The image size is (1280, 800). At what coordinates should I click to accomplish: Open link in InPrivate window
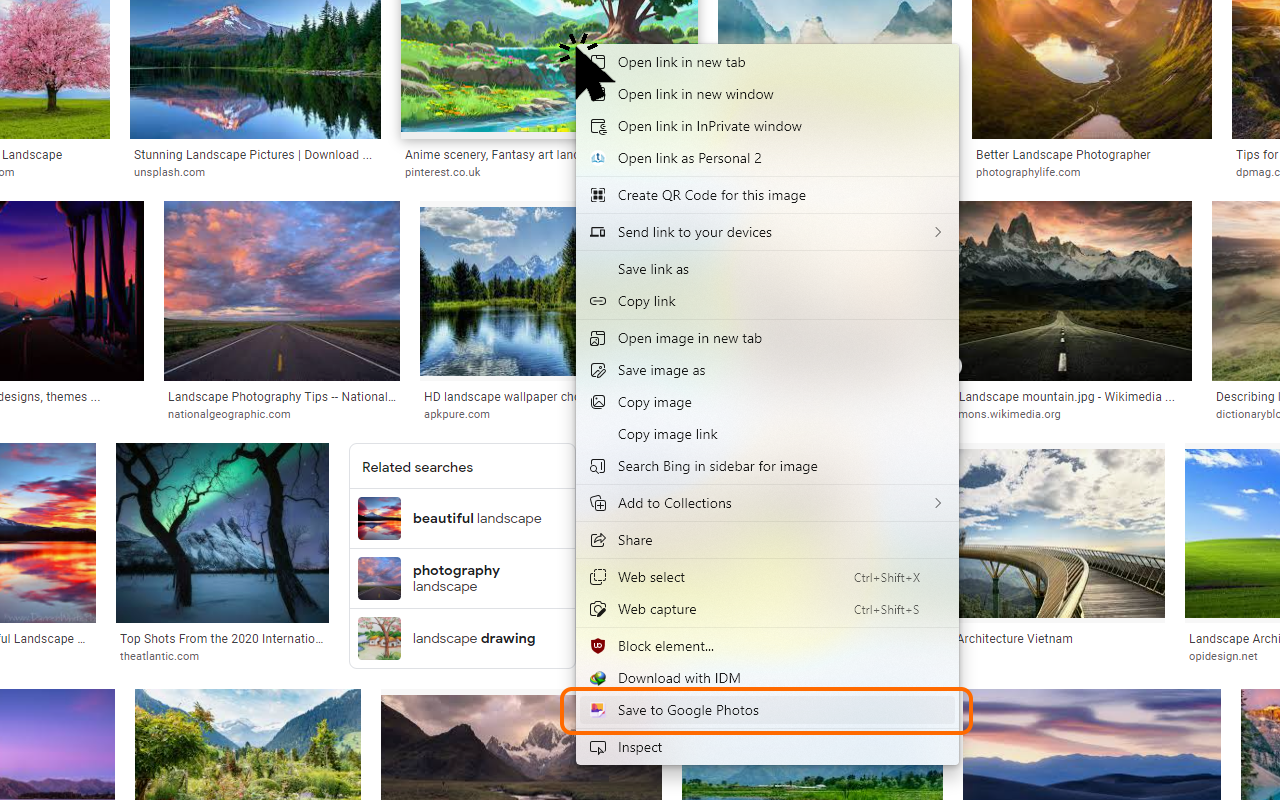point(709,126)
